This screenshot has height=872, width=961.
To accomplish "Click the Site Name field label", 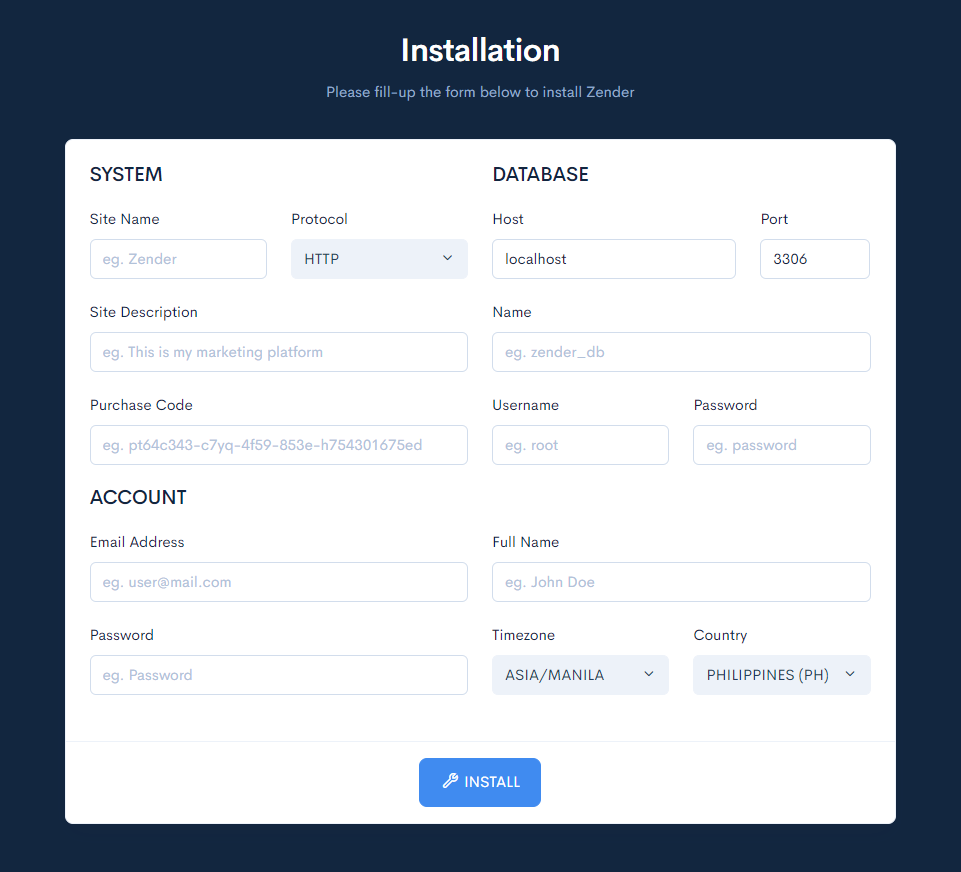I will (x=125, y=219).
